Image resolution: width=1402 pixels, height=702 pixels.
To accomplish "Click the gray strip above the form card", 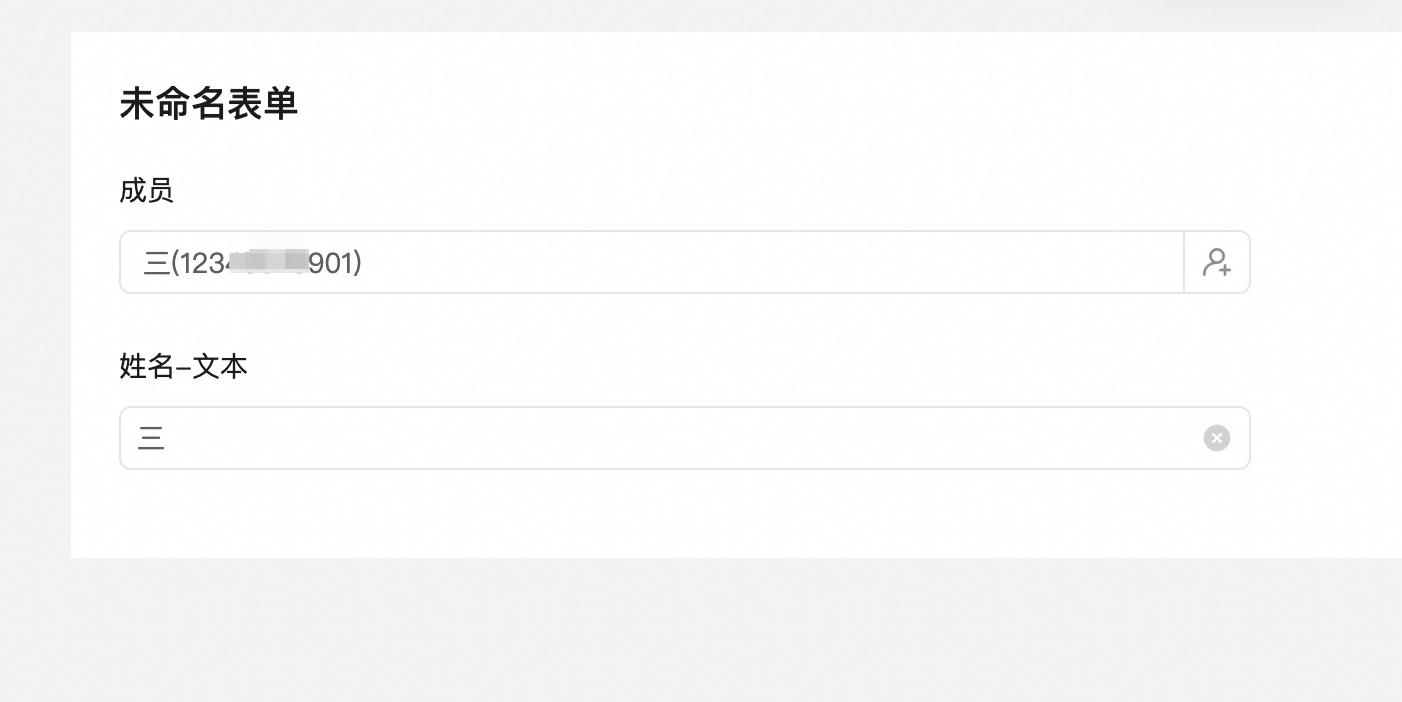I will click(700, 15).
